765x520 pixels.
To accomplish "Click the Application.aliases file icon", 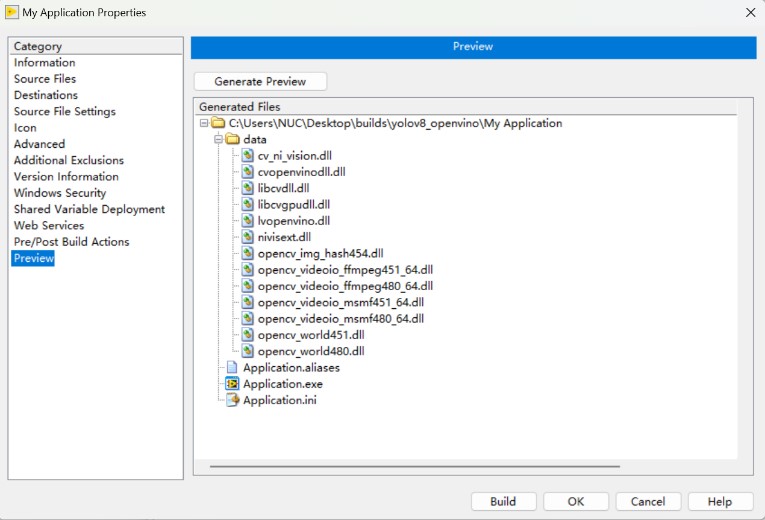I will (232, 368).
